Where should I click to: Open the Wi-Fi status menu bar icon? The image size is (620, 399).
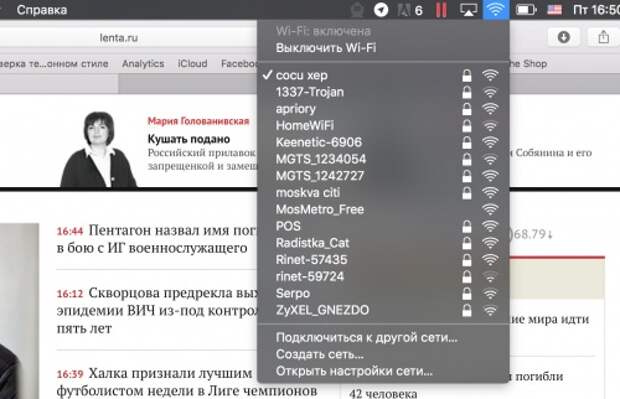(495, 9)
